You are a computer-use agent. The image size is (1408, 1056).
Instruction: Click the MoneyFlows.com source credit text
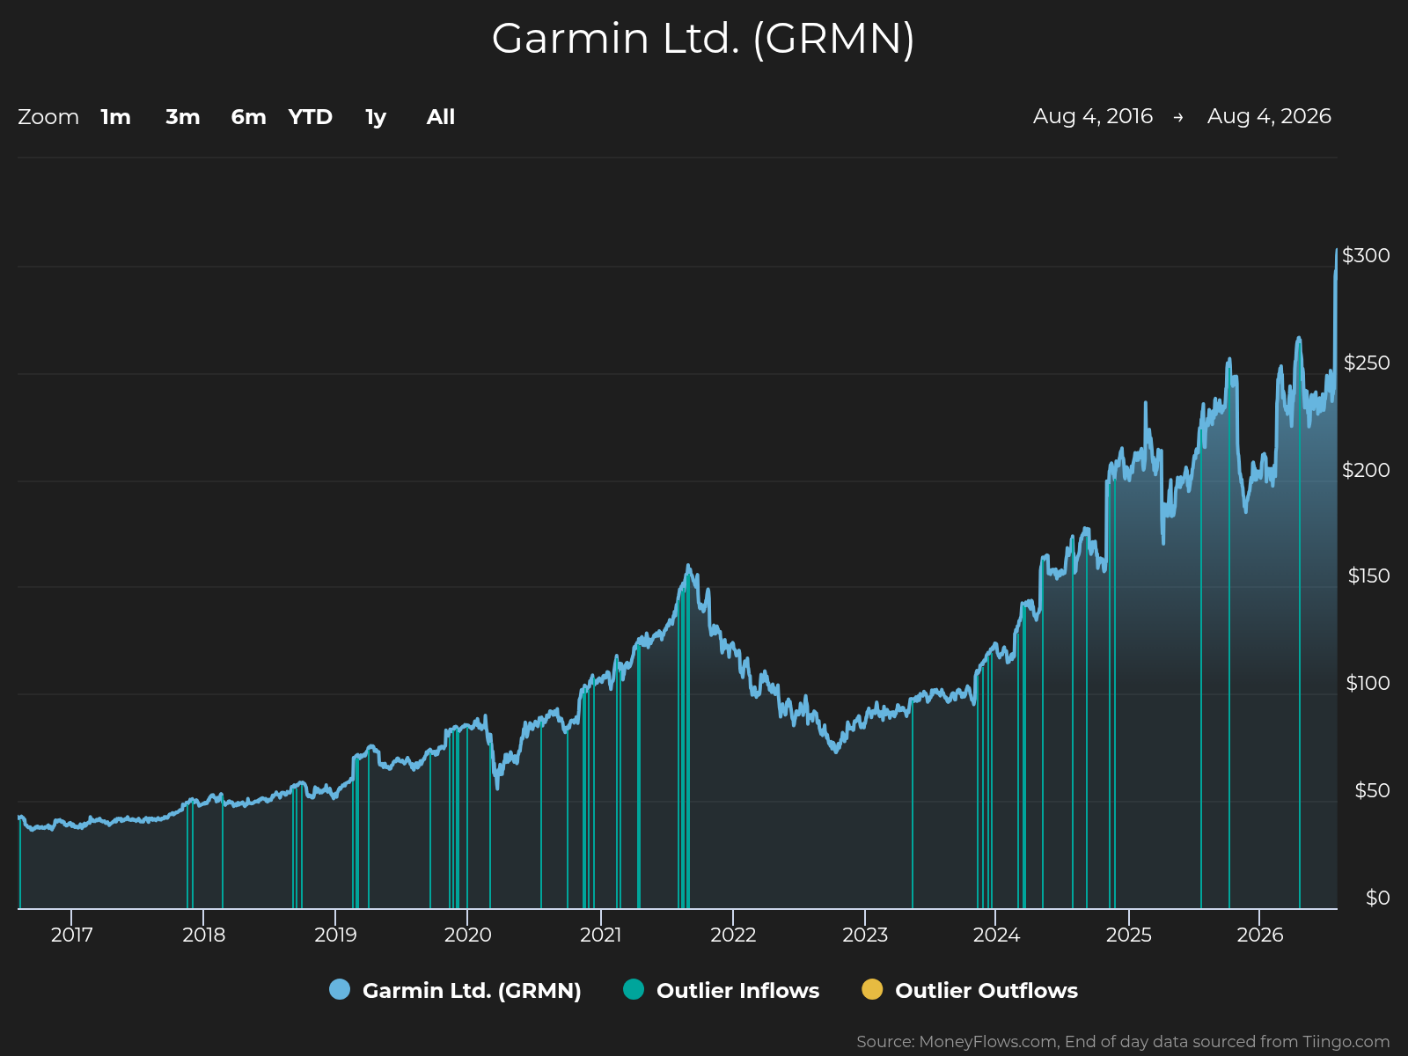point(1123,1041)
